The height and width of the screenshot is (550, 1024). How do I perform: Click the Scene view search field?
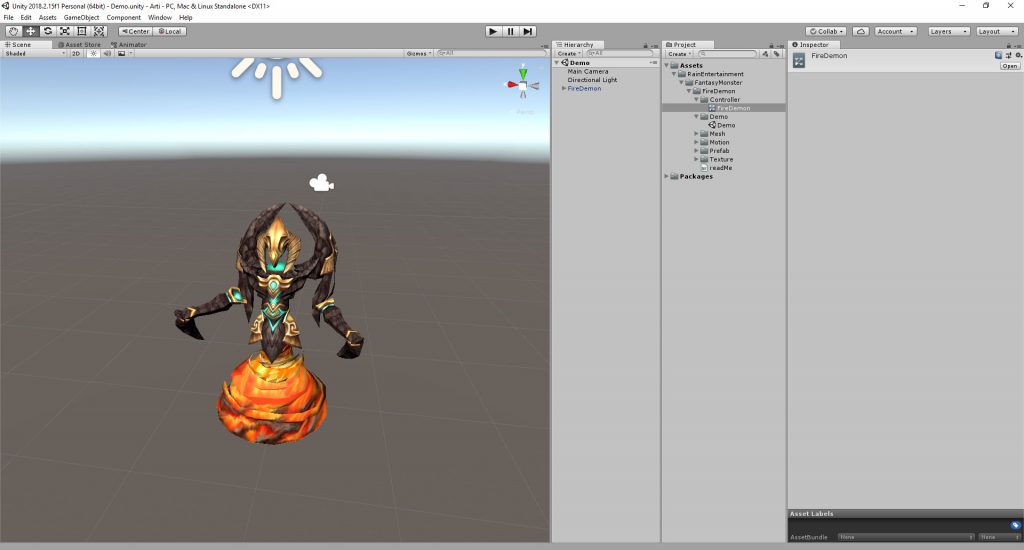pos(491,54)
